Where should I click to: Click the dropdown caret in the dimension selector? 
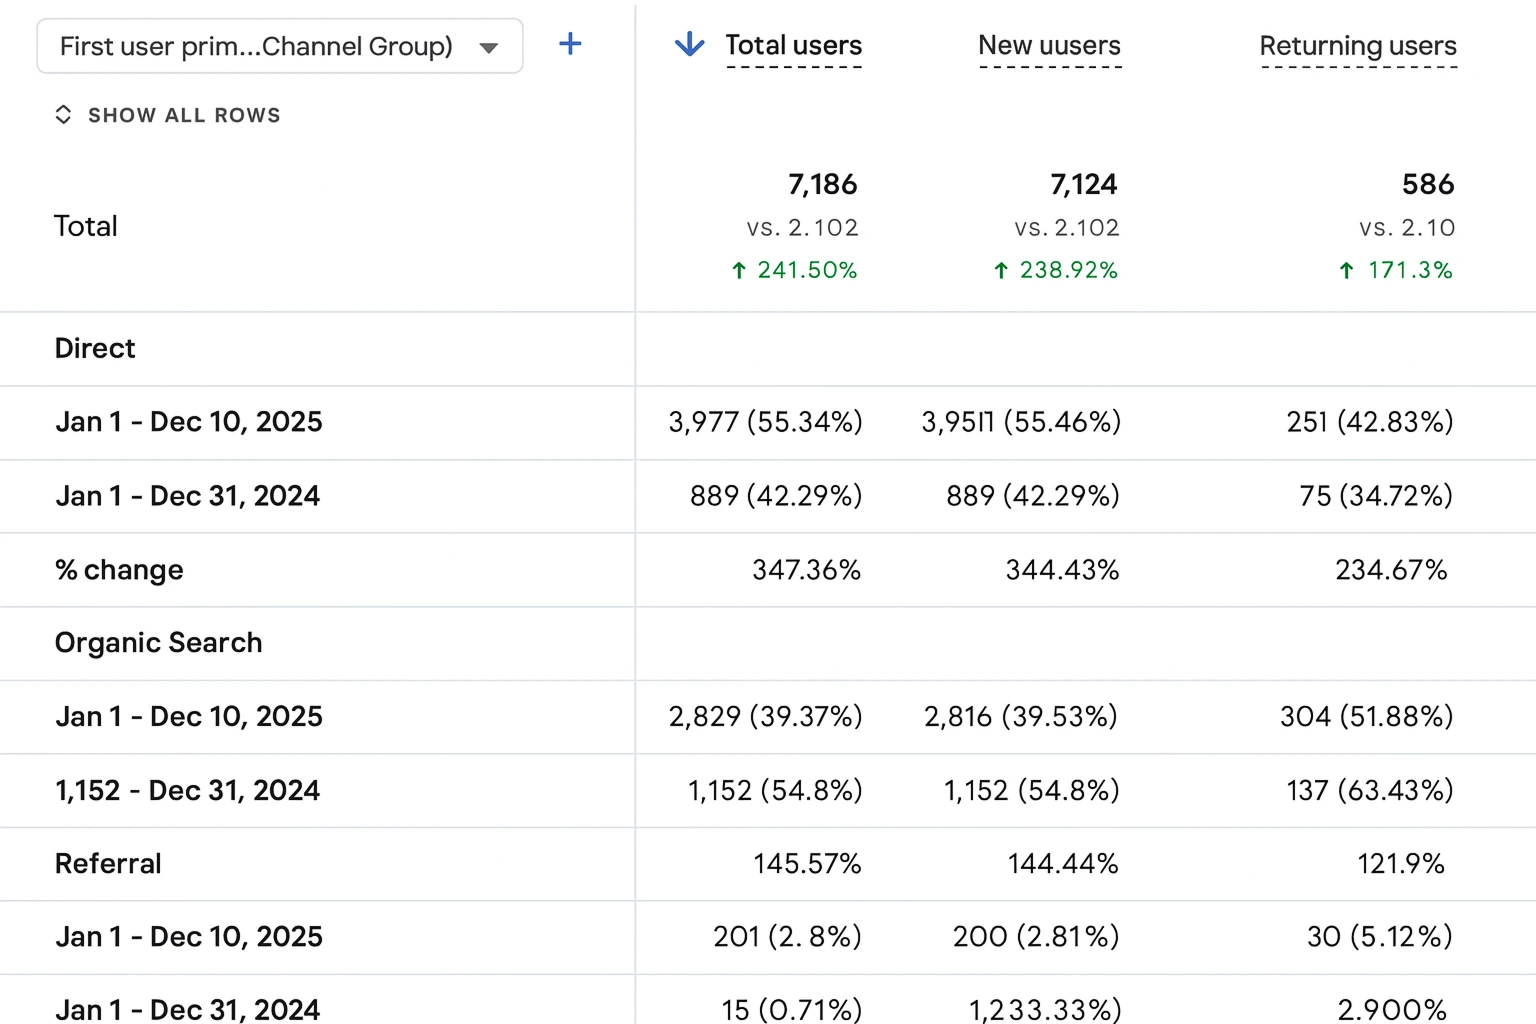489,48
